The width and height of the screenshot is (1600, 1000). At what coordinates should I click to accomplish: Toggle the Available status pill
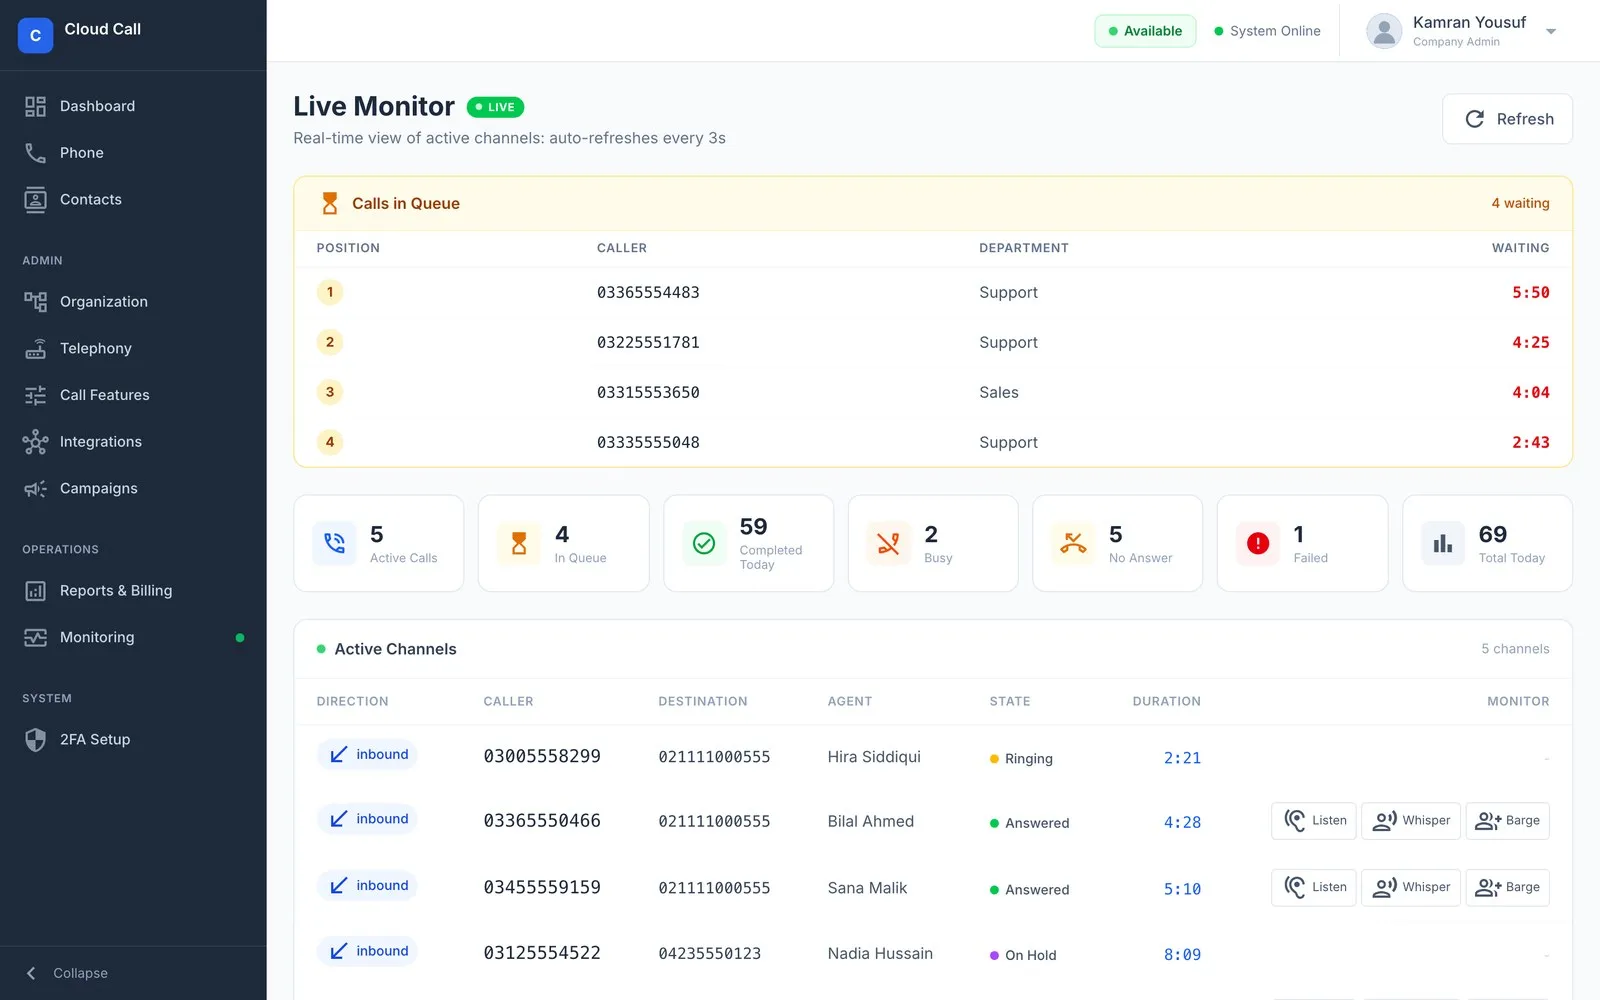(x=1145, y=31)
